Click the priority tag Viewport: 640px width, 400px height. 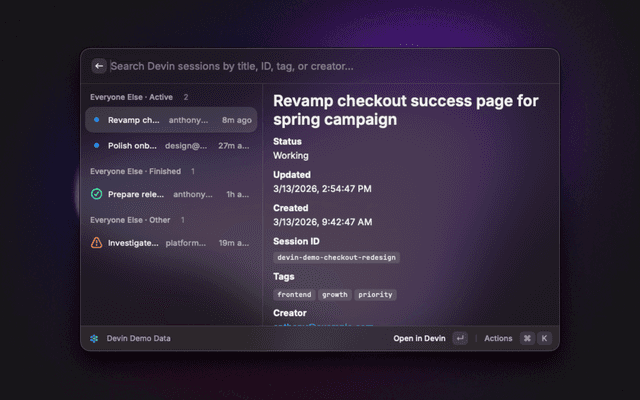click(375, 295)
